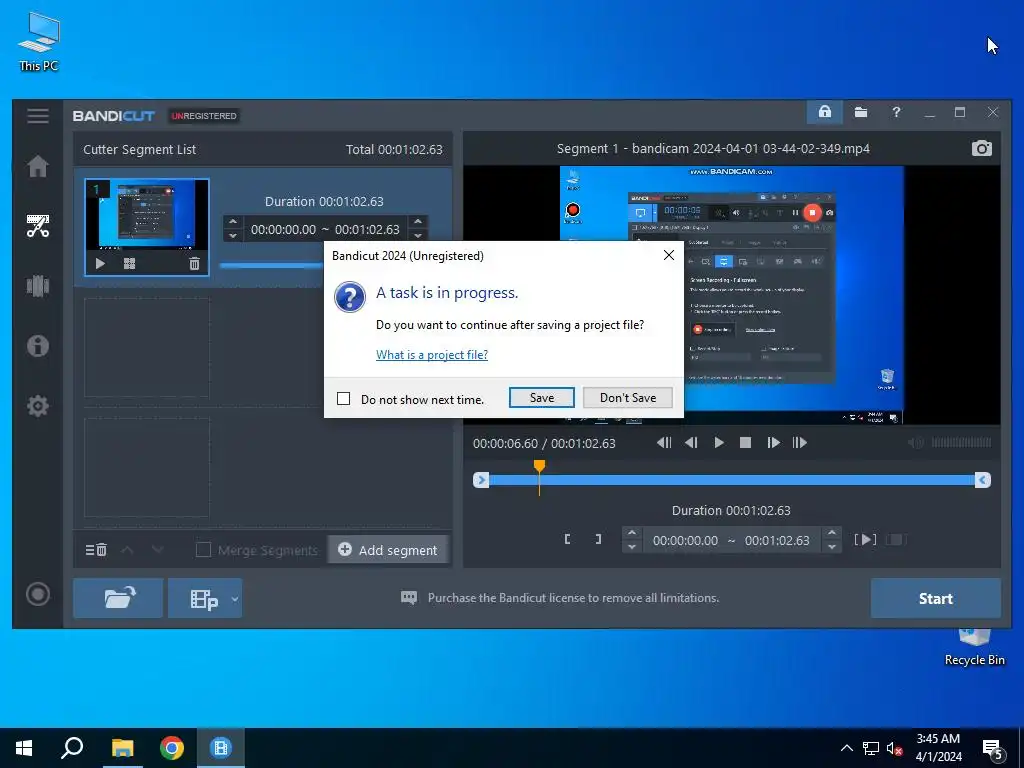Decrease bottom end time stepper
Viewport: 1024px width, 768px height.
[x=831, y=547]
